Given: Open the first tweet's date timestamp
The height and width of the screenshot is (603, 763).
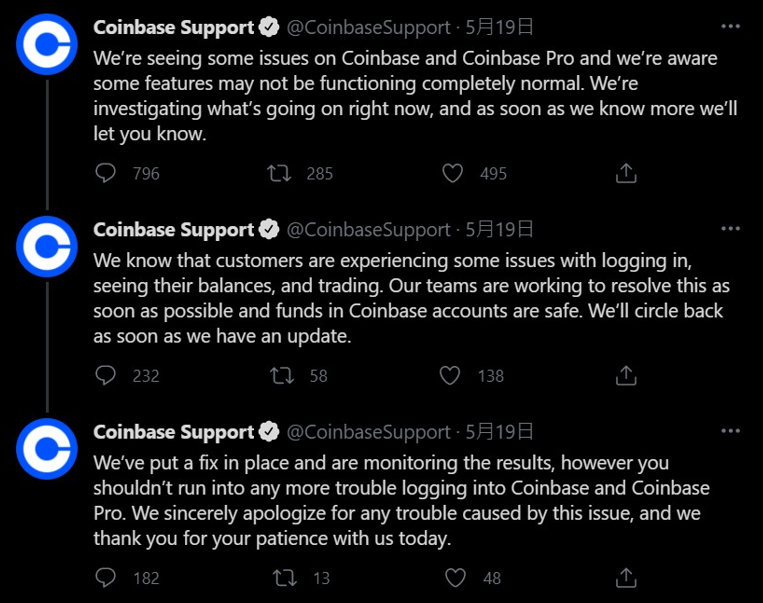Looking at the screenshot, I should 499,26.
